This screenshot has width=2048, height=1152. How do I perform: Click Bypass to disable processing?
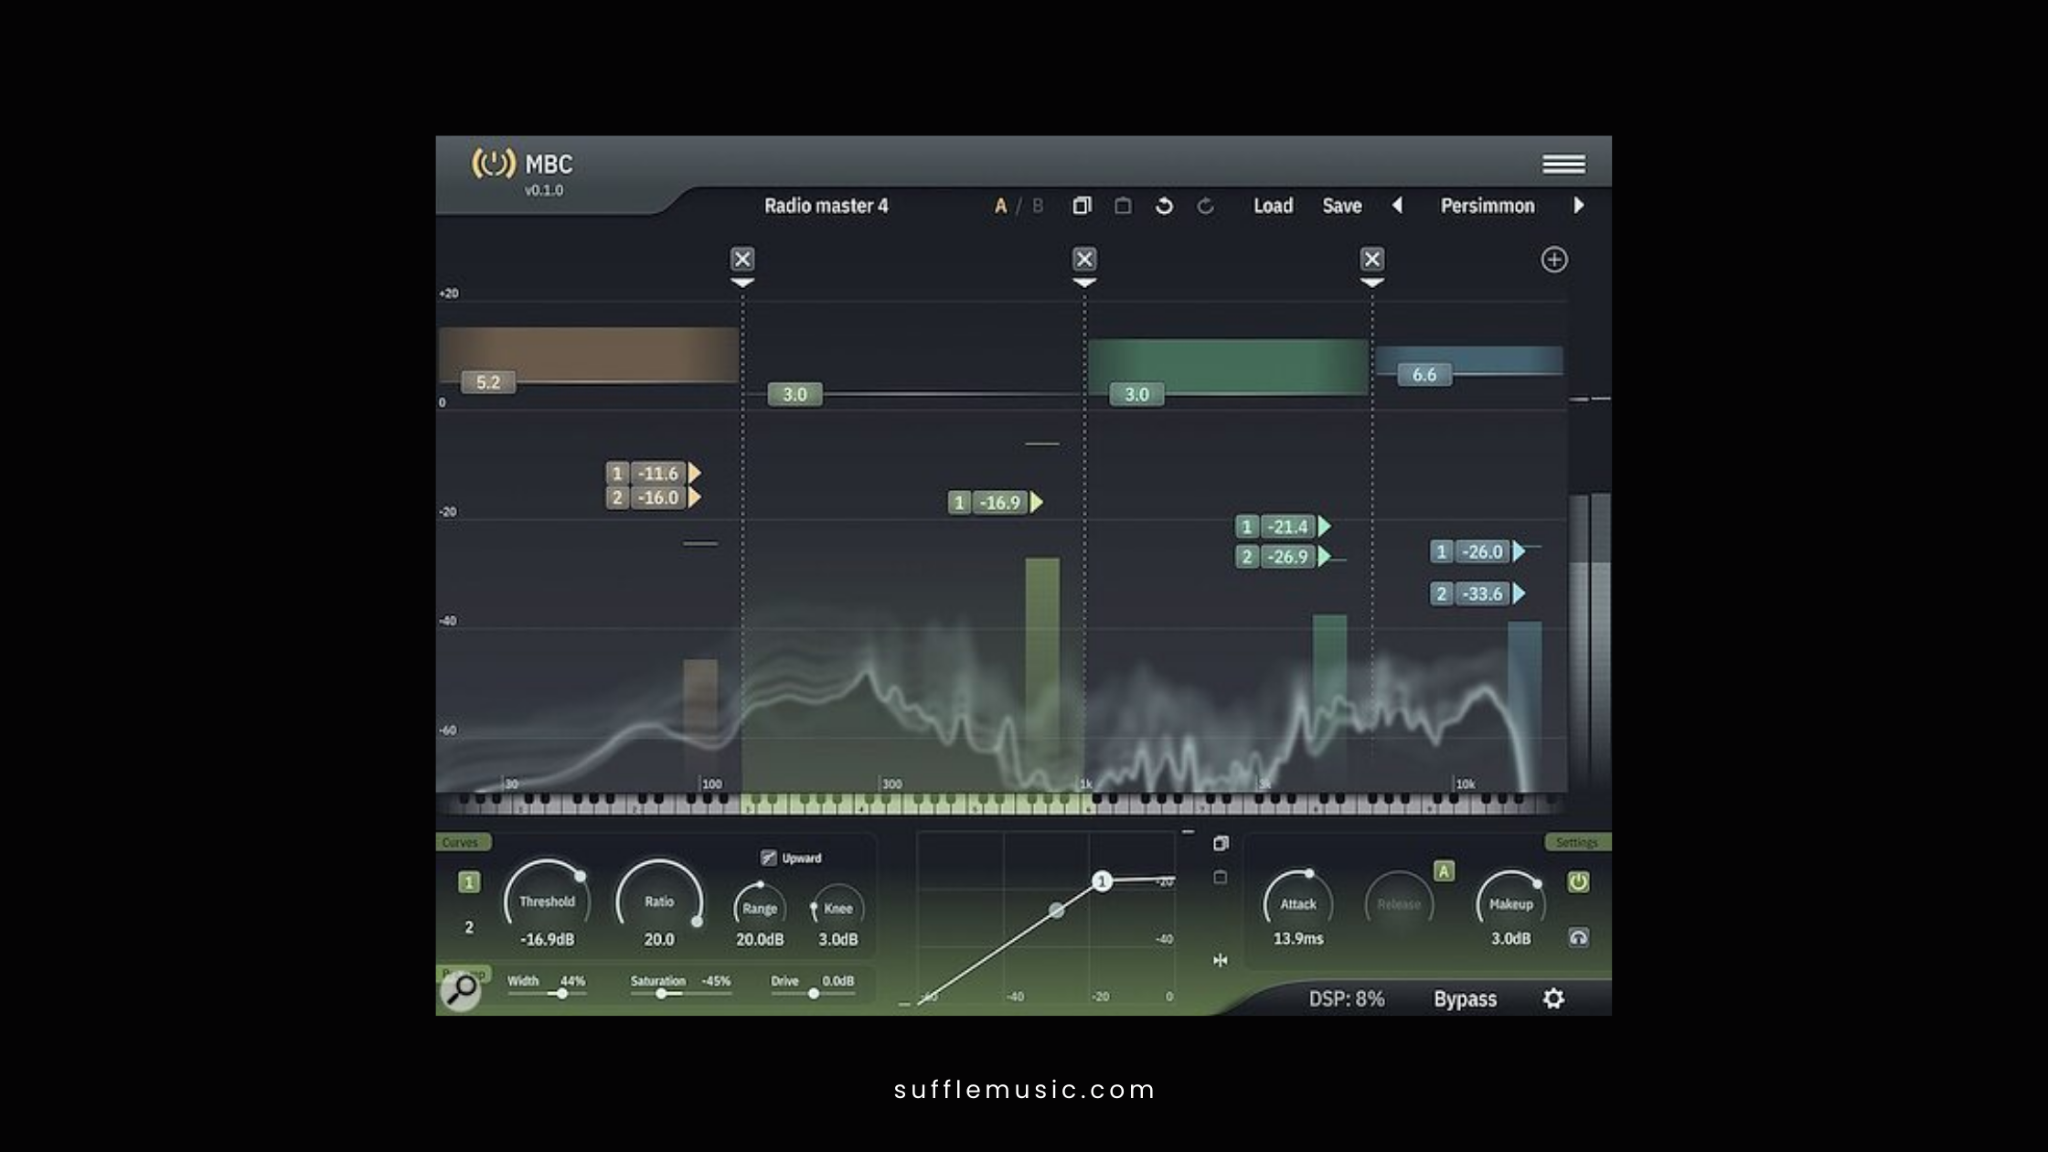click(x=1465, y=999)
